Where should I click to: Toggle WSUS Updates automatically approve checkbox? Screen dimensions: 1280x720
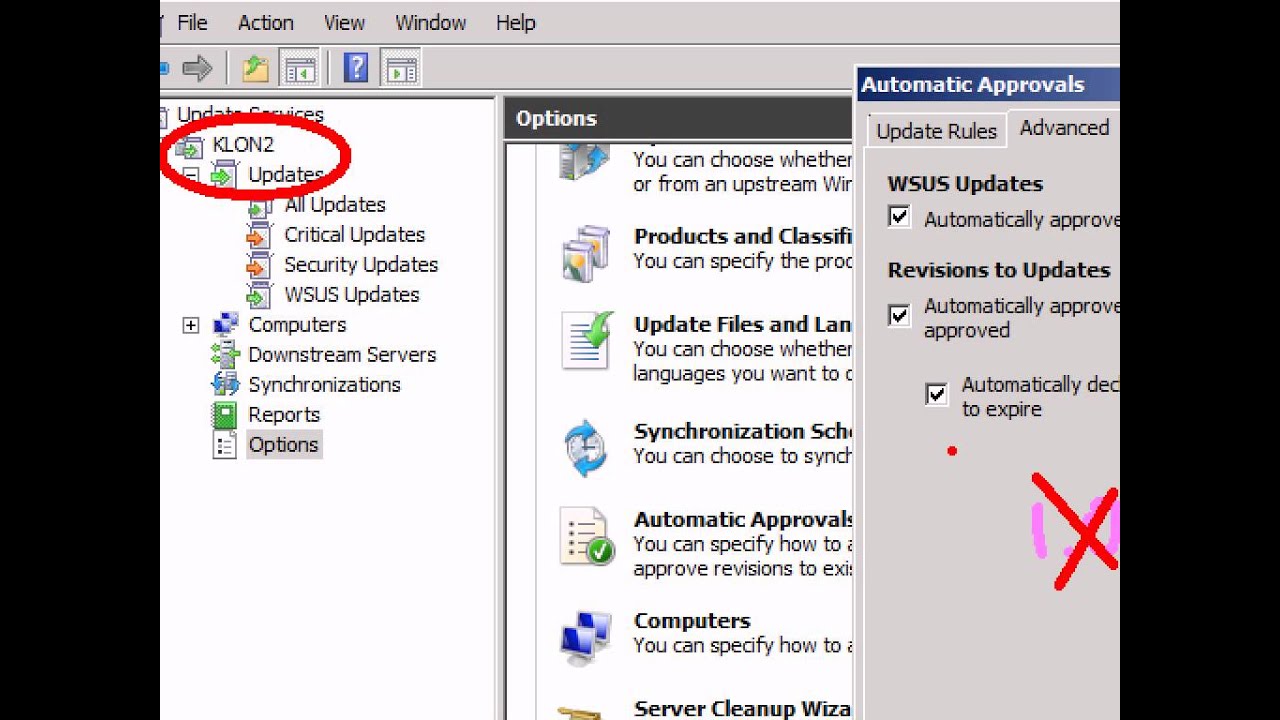(x=900, y=217)
